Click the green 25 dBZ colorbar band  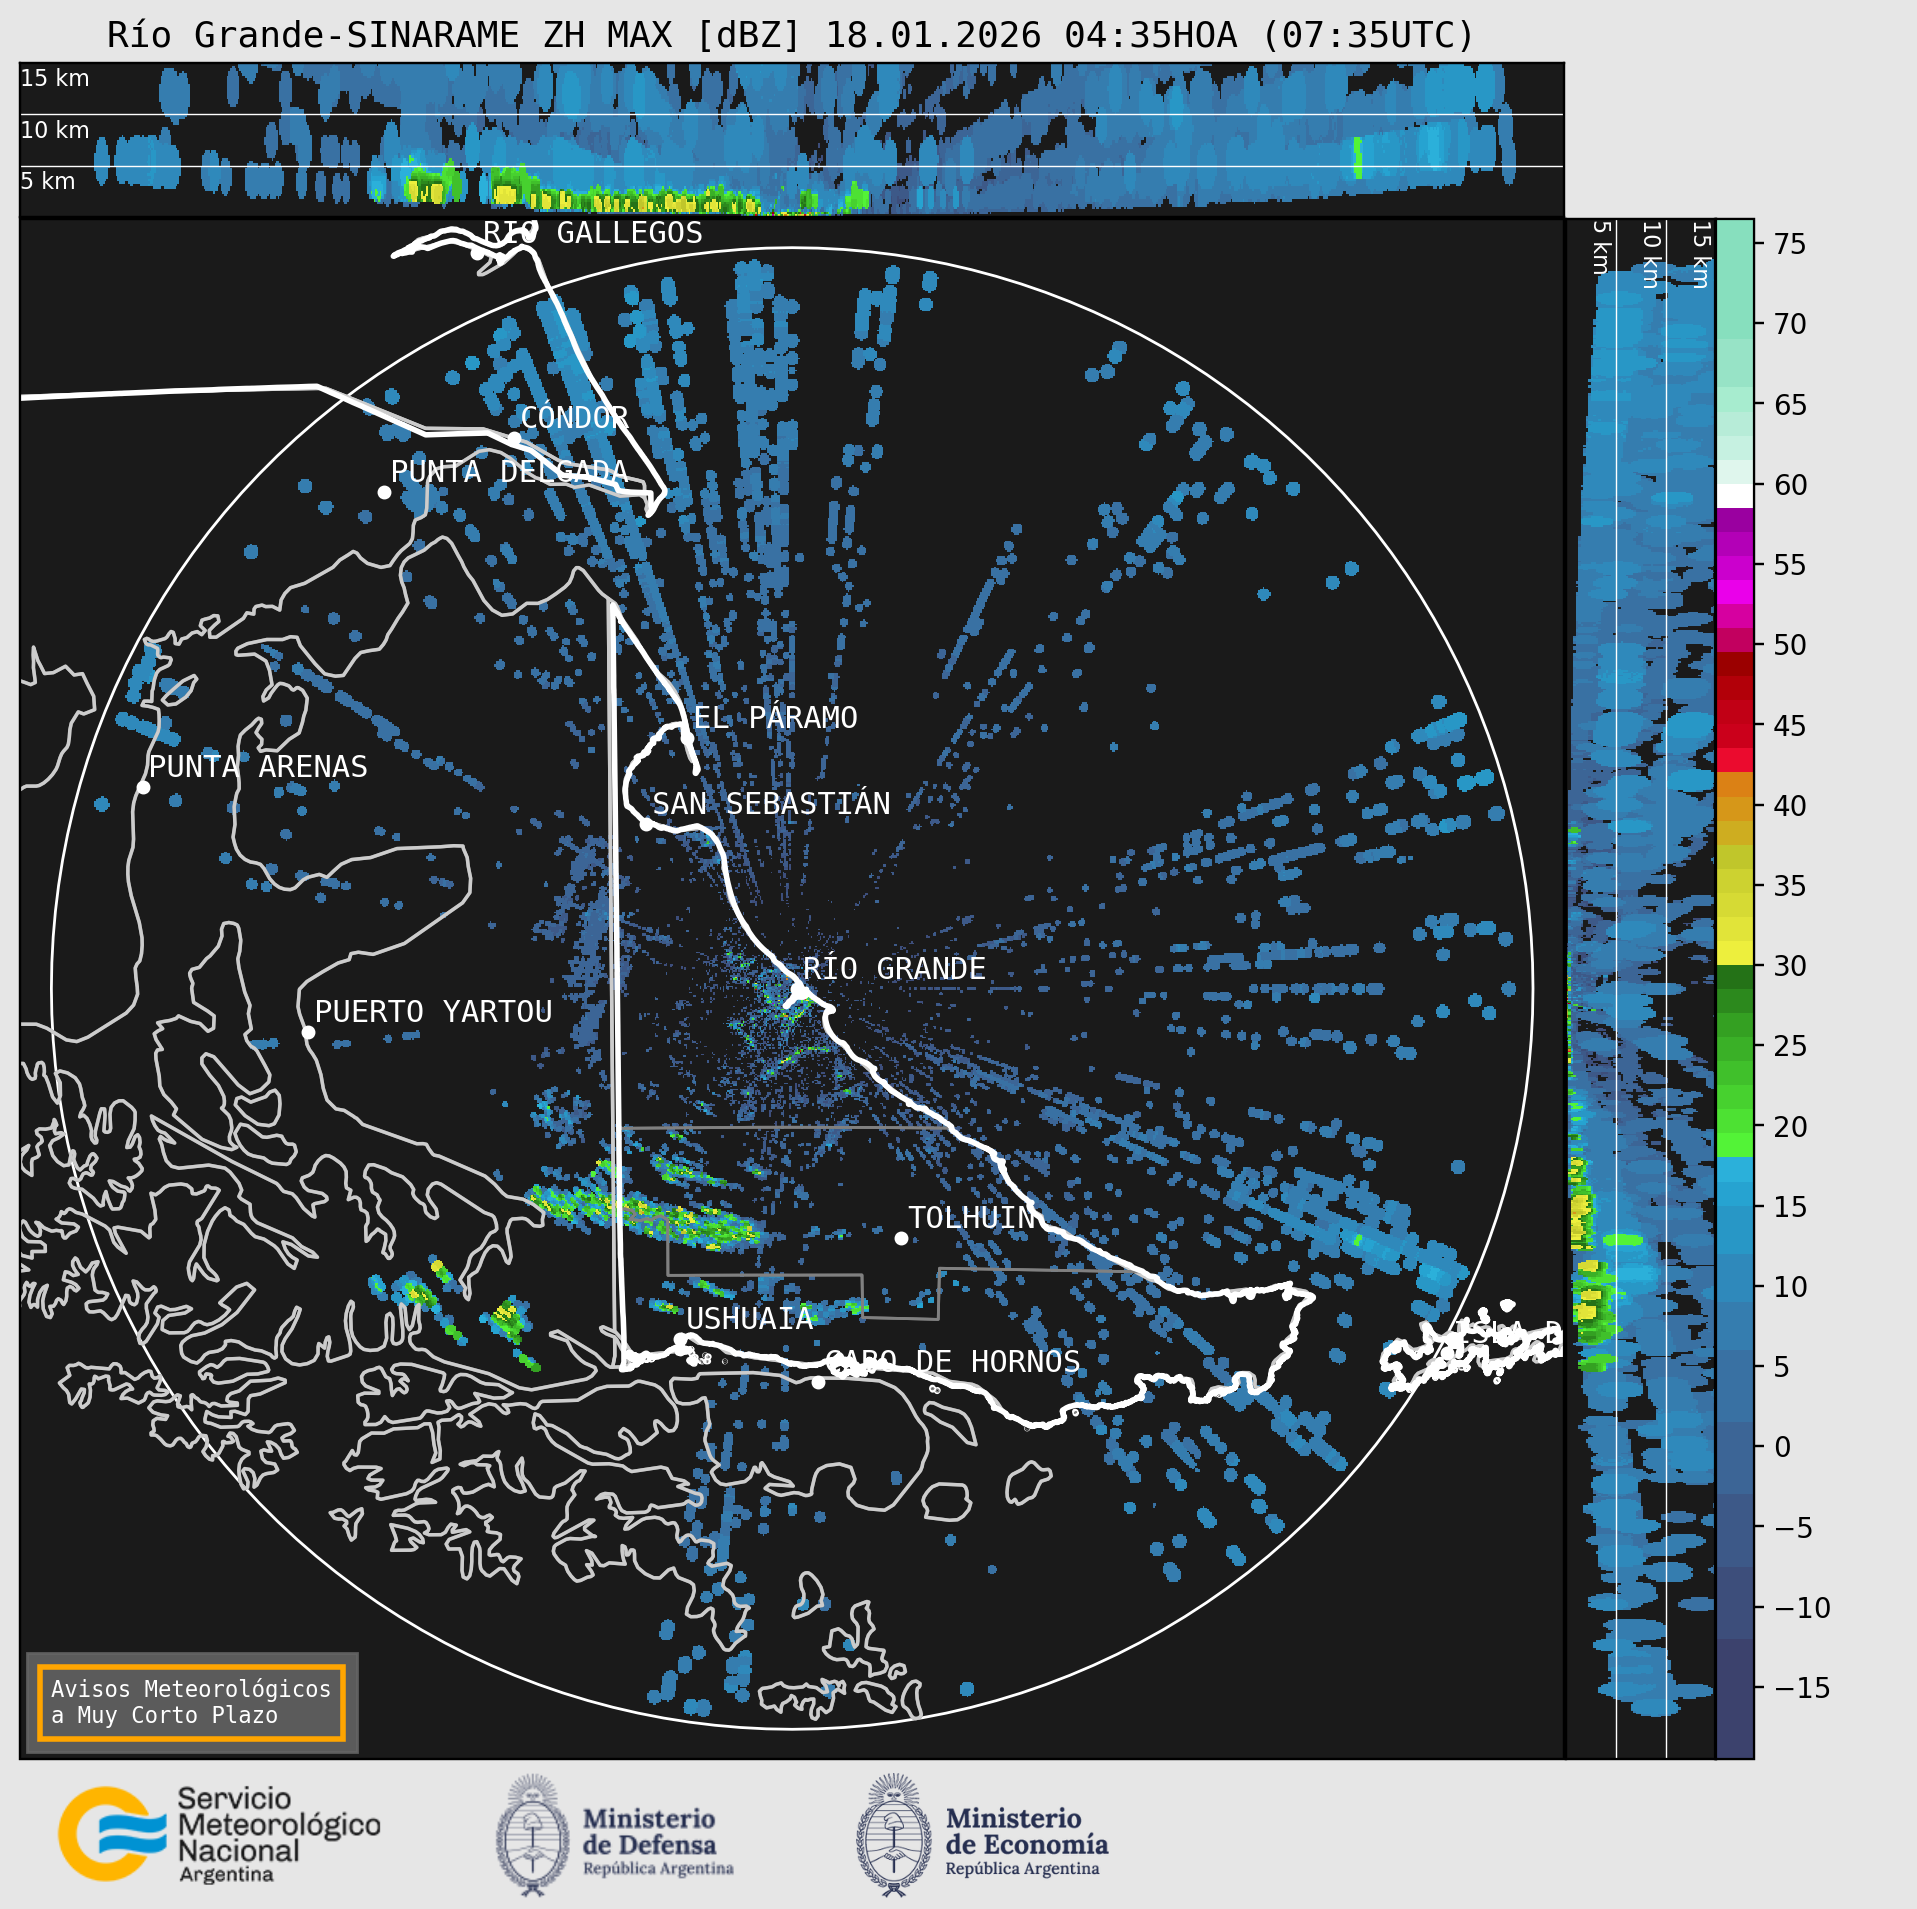[1735, 1049]
